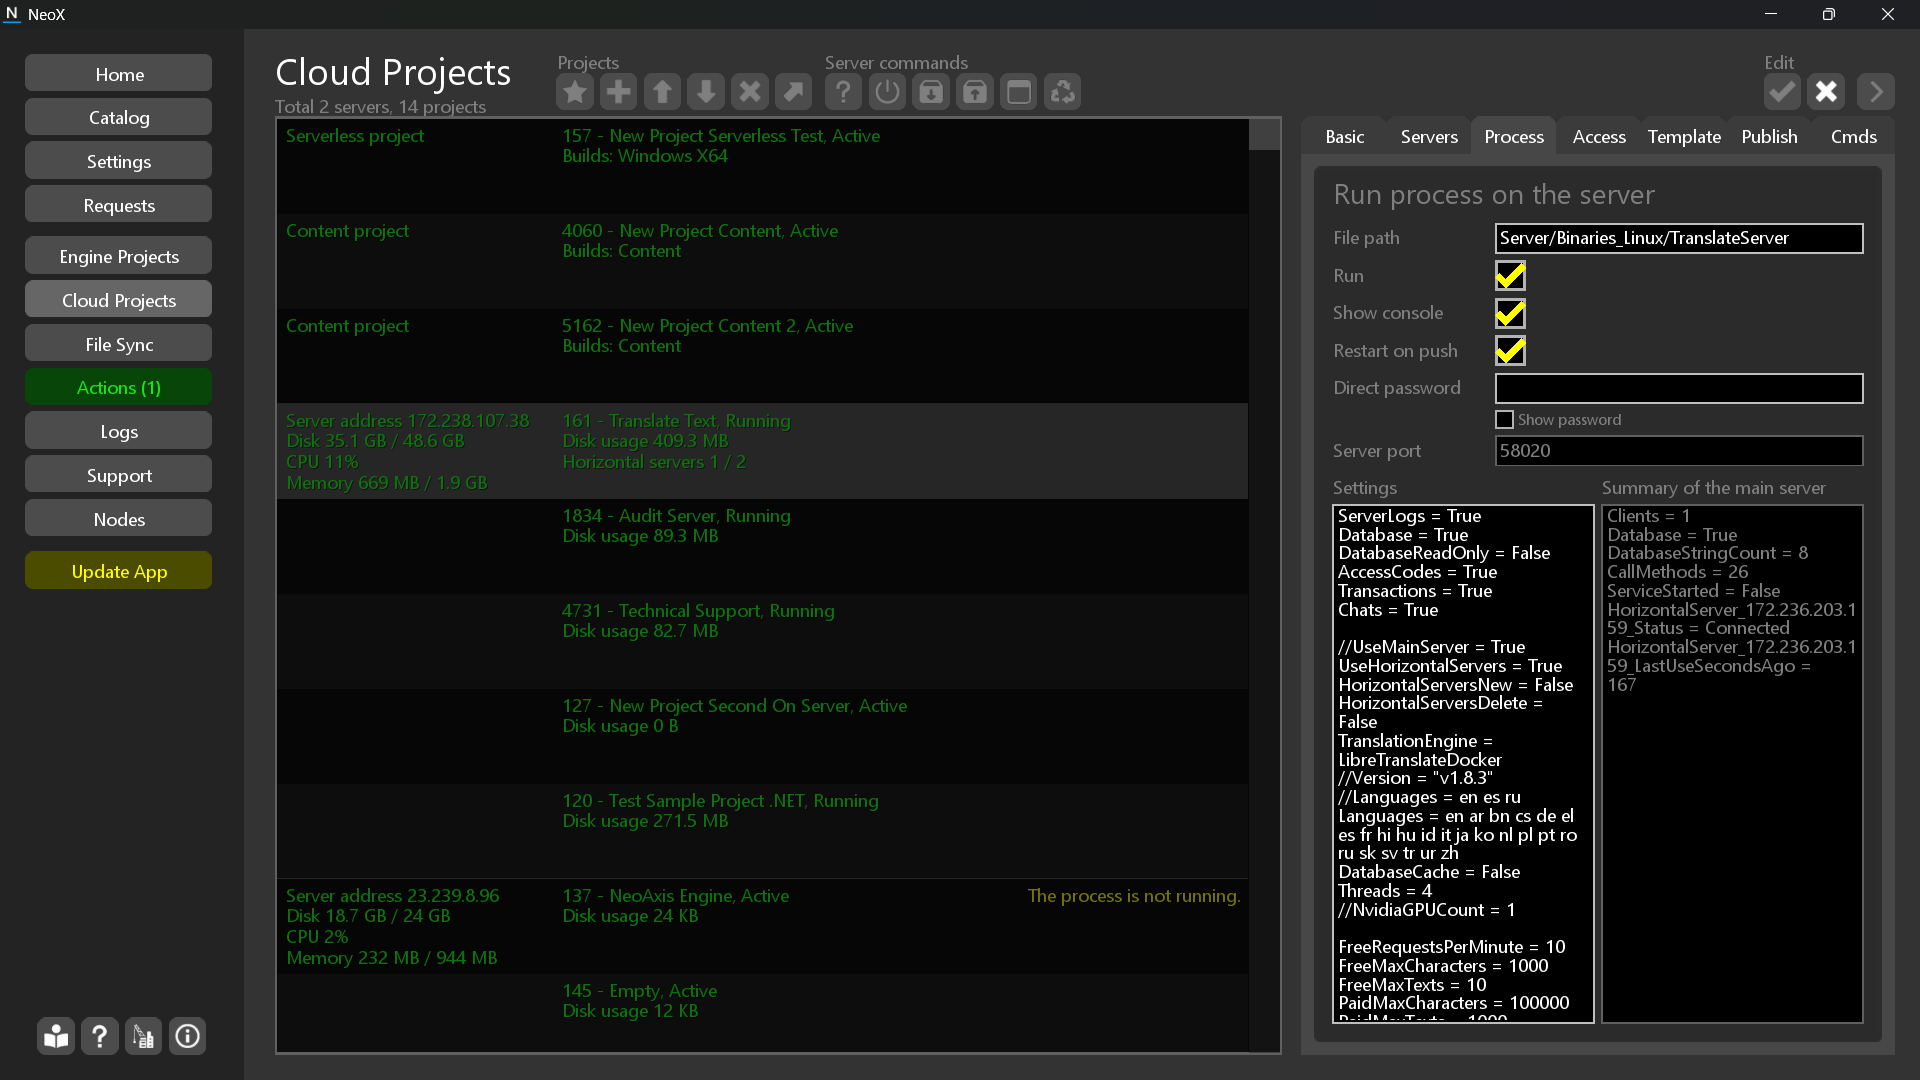1920x1080 pixels.
Task: Move the selected project up
Action: click(662, 91)
